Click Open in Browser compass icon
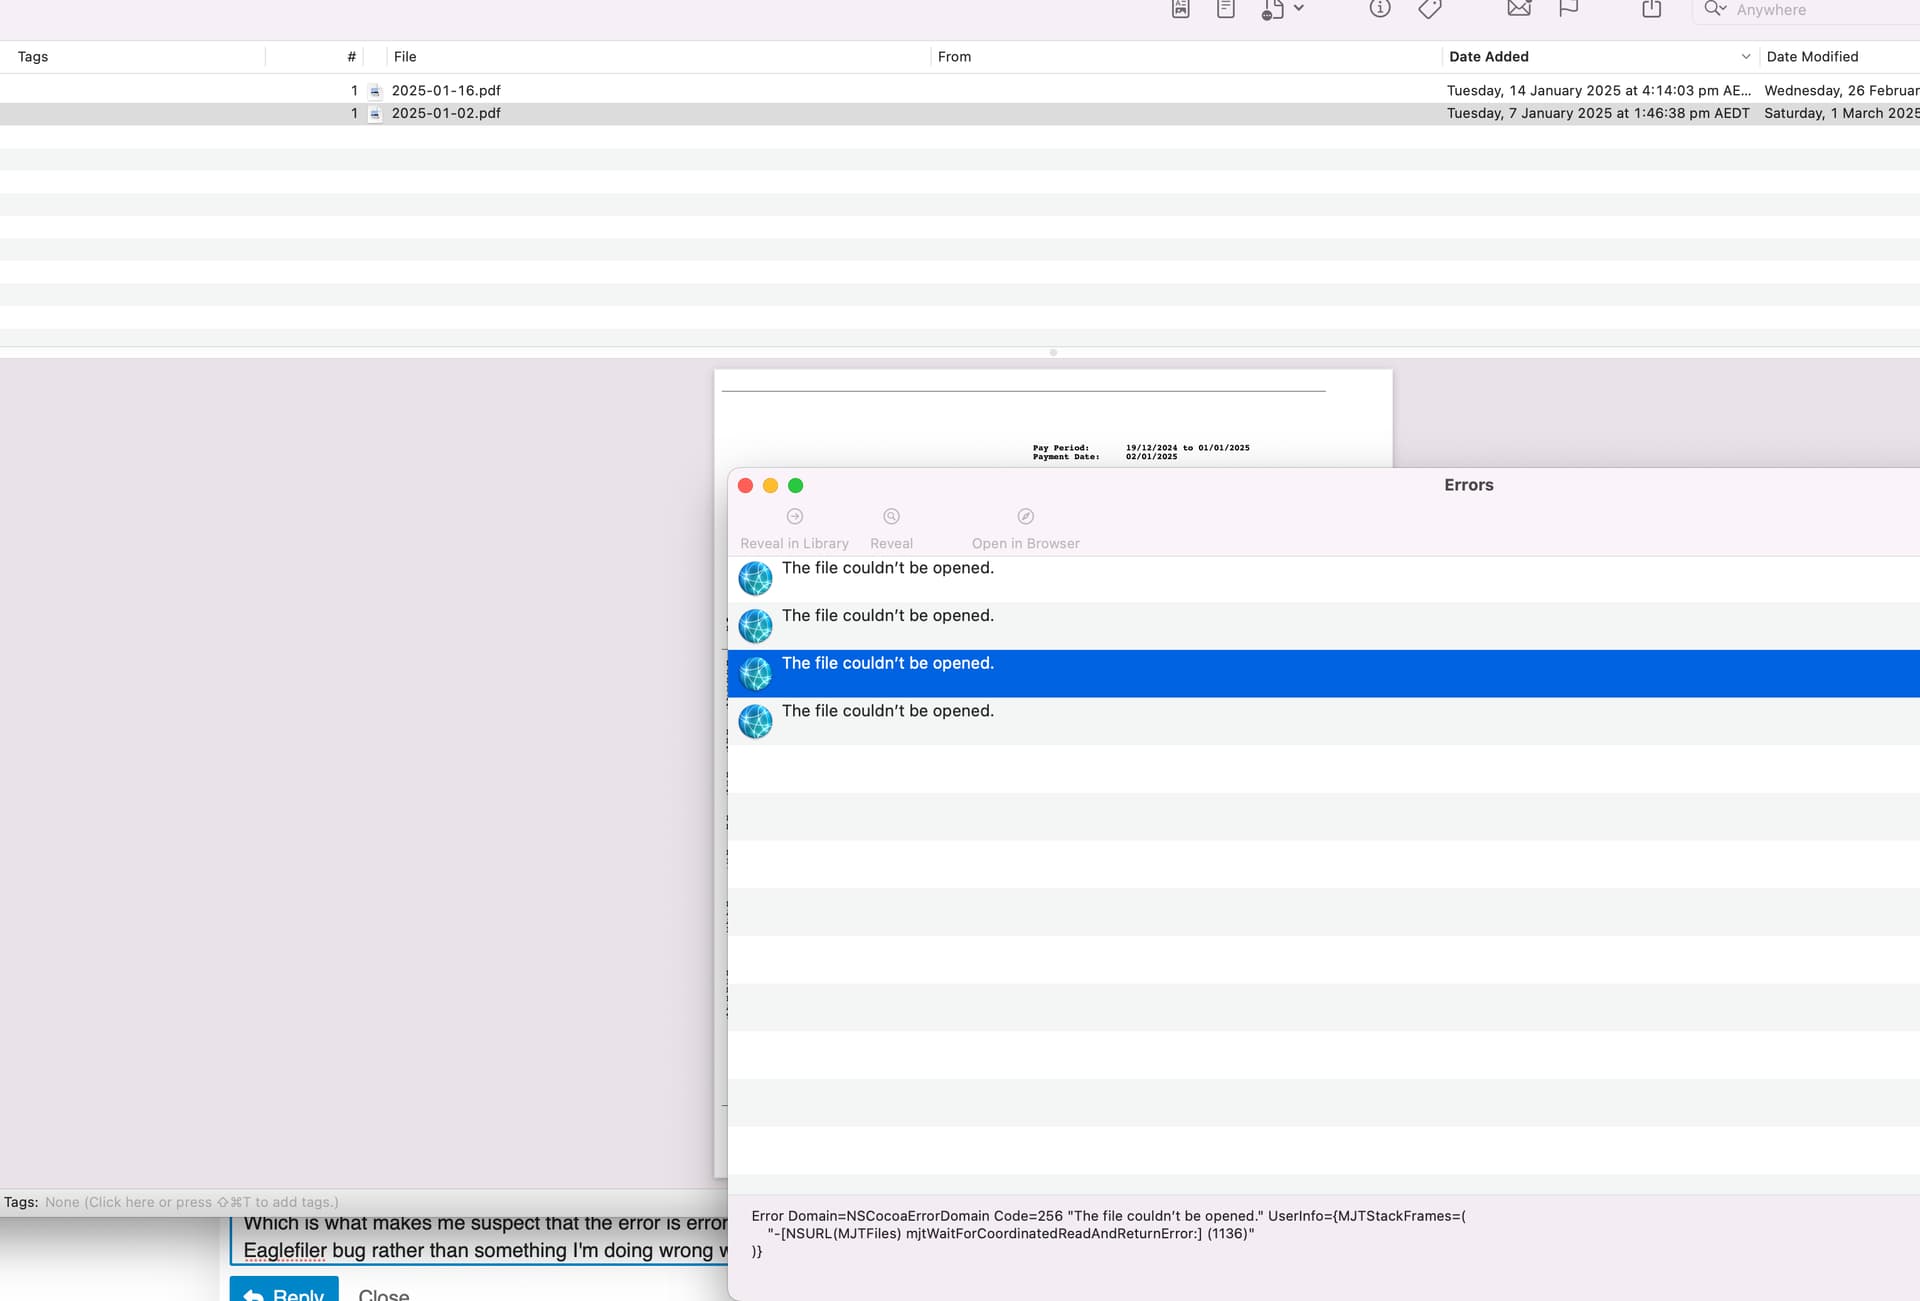This screenshot has width=1920, height=1301. pos(1025,516)
